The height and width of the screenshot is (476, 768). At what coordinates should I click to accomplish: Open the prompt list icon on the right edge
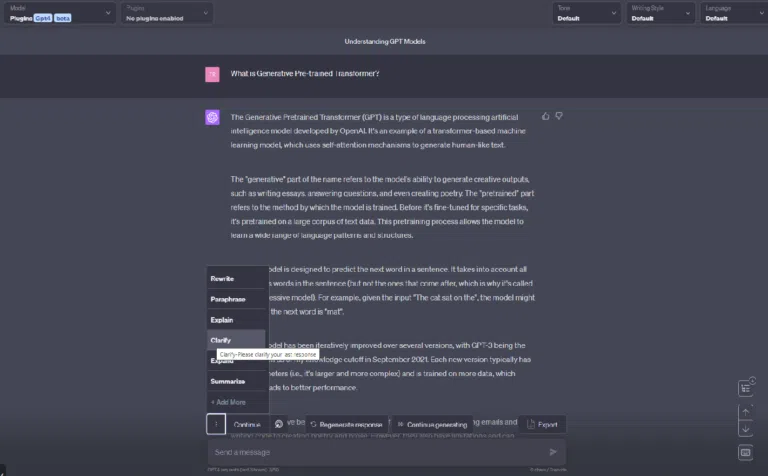coord(746,388)
